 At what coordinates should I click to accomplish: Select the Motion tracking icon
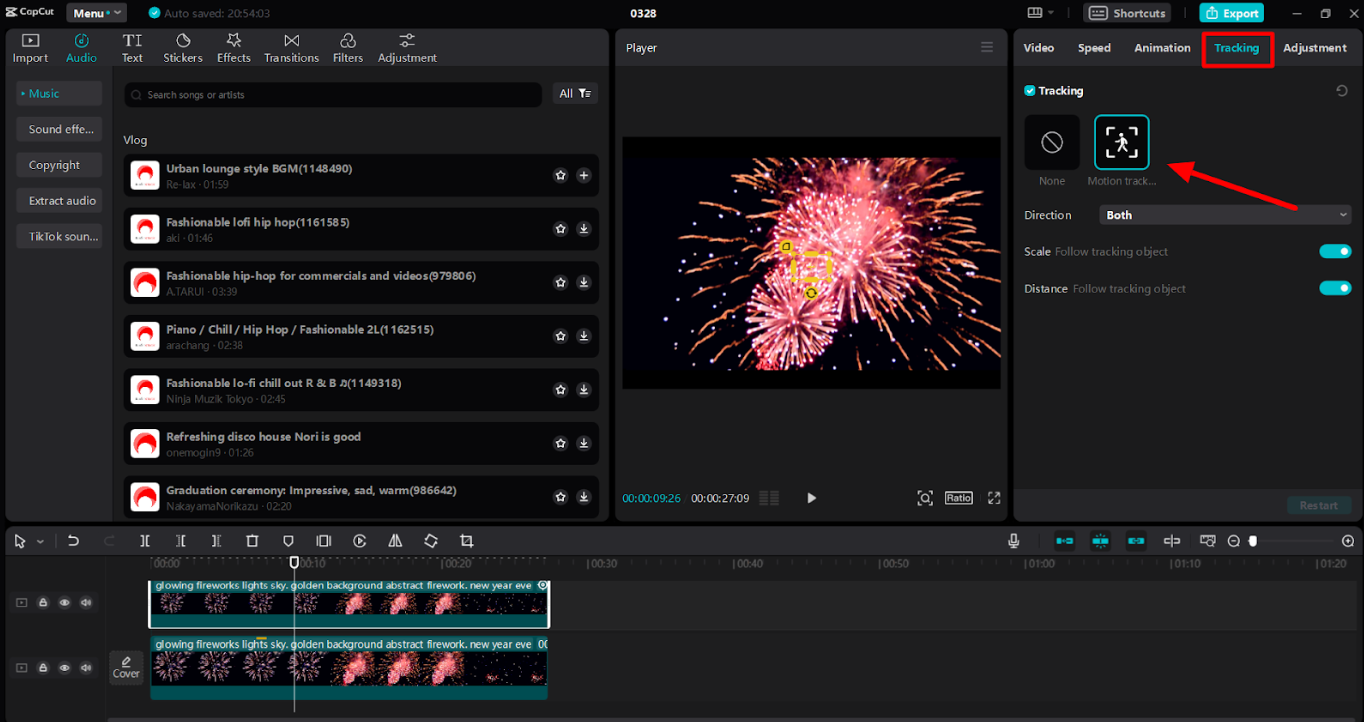pyautogui.click(x=1121, y=142)
